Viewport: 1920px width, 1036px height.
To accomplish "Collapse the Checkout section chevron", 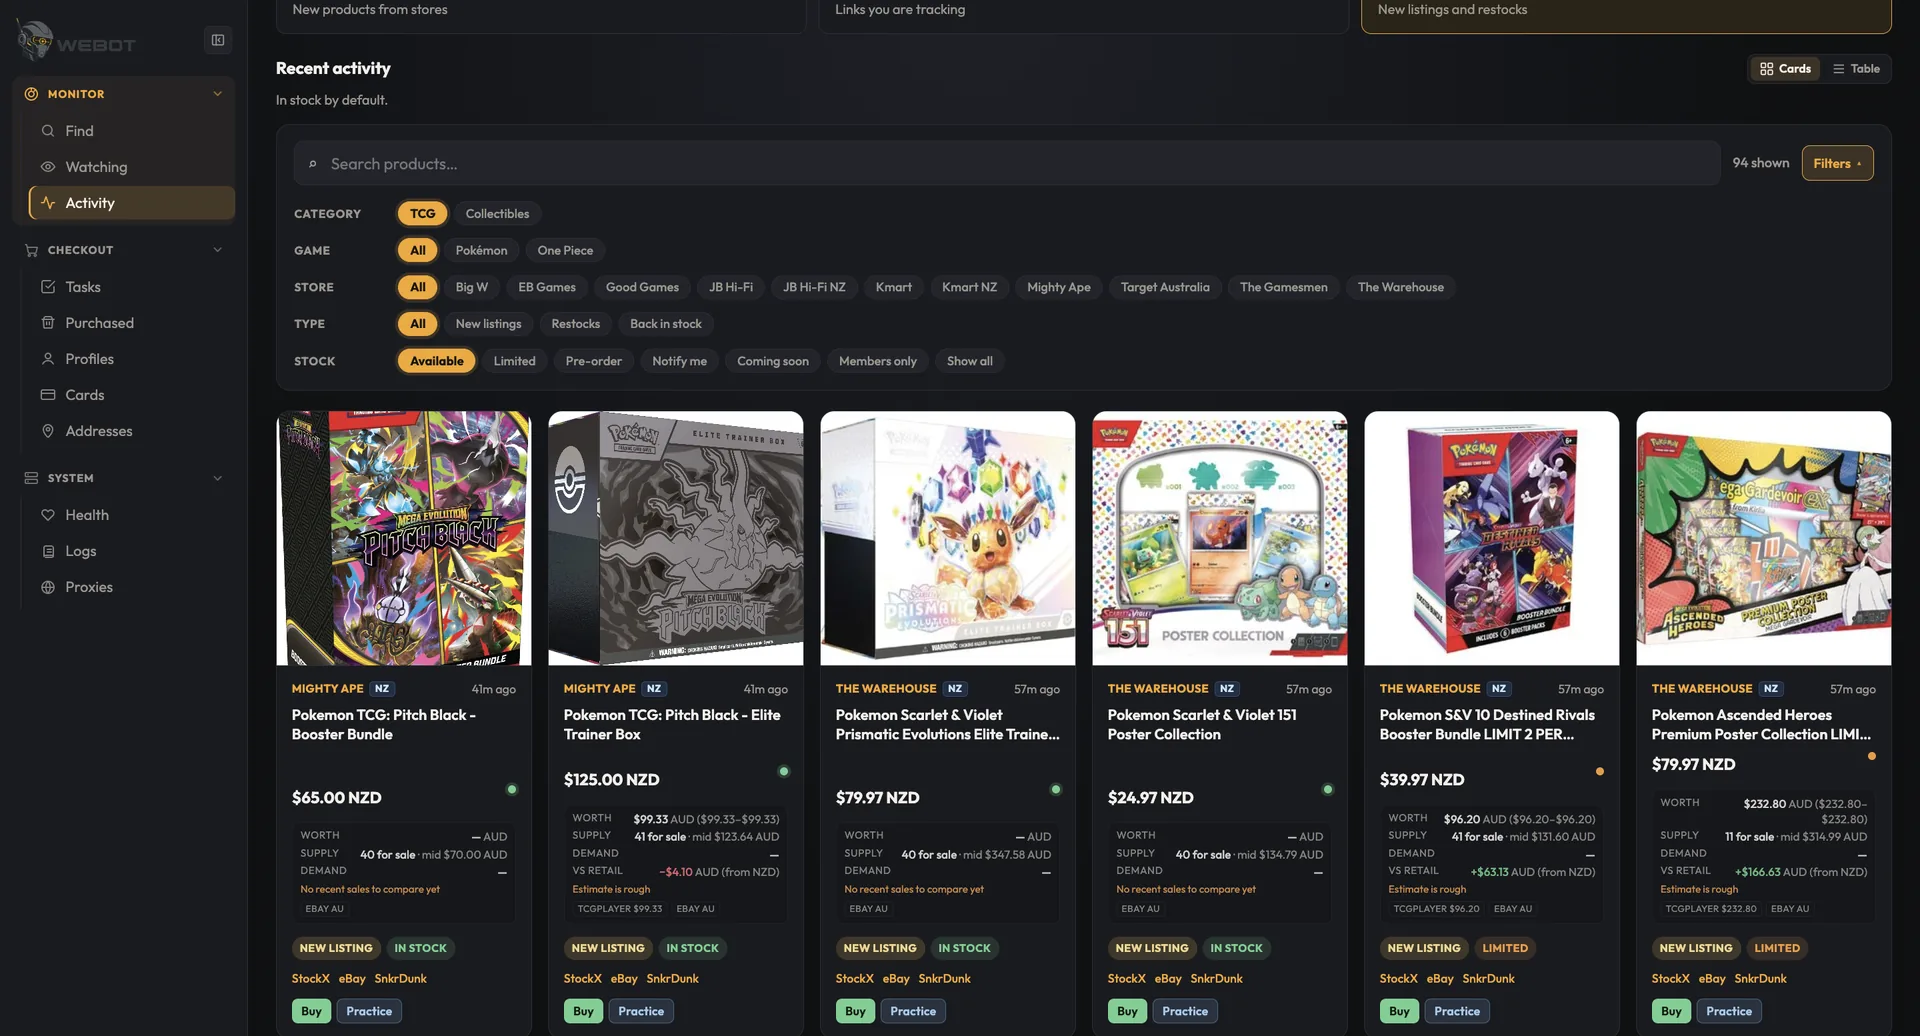I will (x=217, y=250).
